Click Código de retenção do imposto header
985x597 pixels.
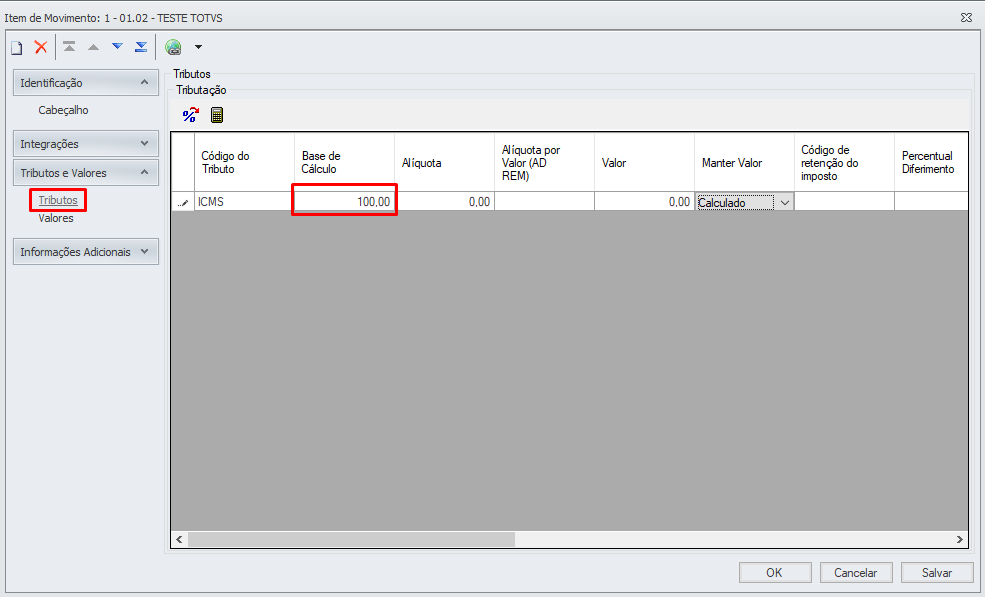coord(844,162)
